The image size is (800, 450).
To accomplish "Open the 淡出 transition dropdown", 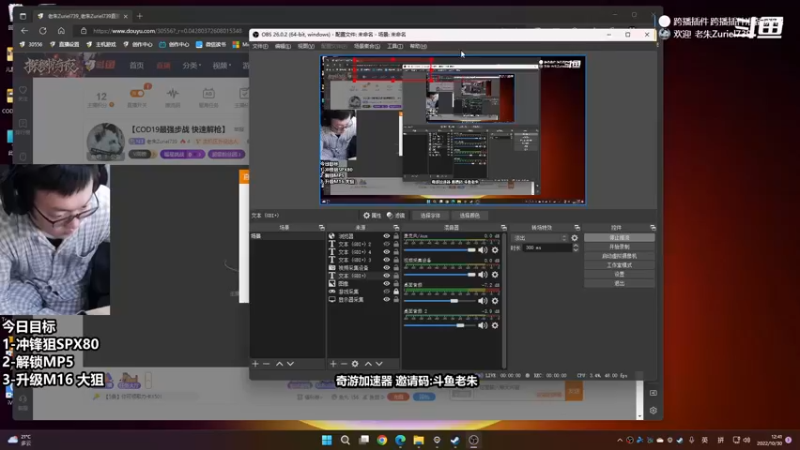I will tap(540, 238).
